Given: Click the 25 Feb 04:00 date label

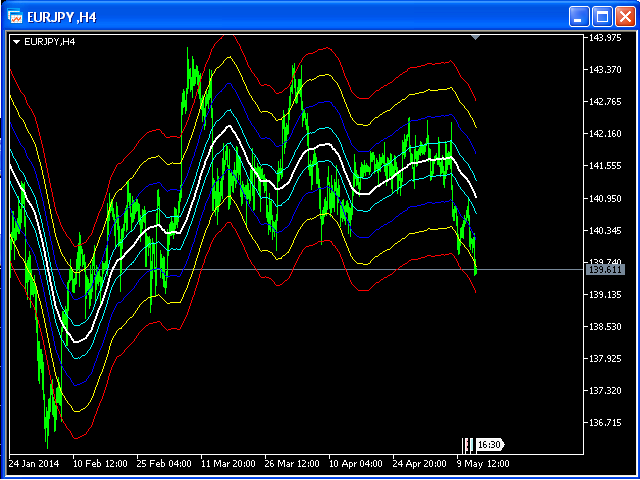Looking at the screenshot, I should (x=164, y=464).
